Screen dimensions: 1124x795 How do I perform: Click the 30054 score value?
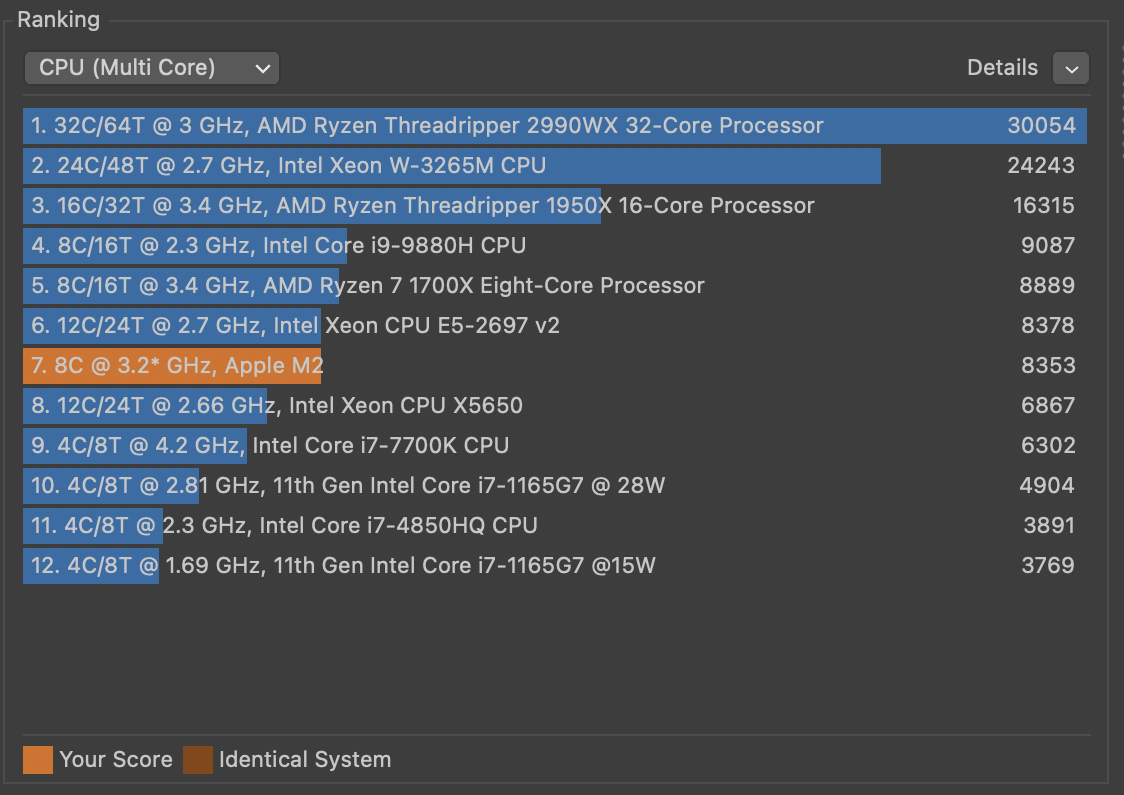coord(1041,126)
